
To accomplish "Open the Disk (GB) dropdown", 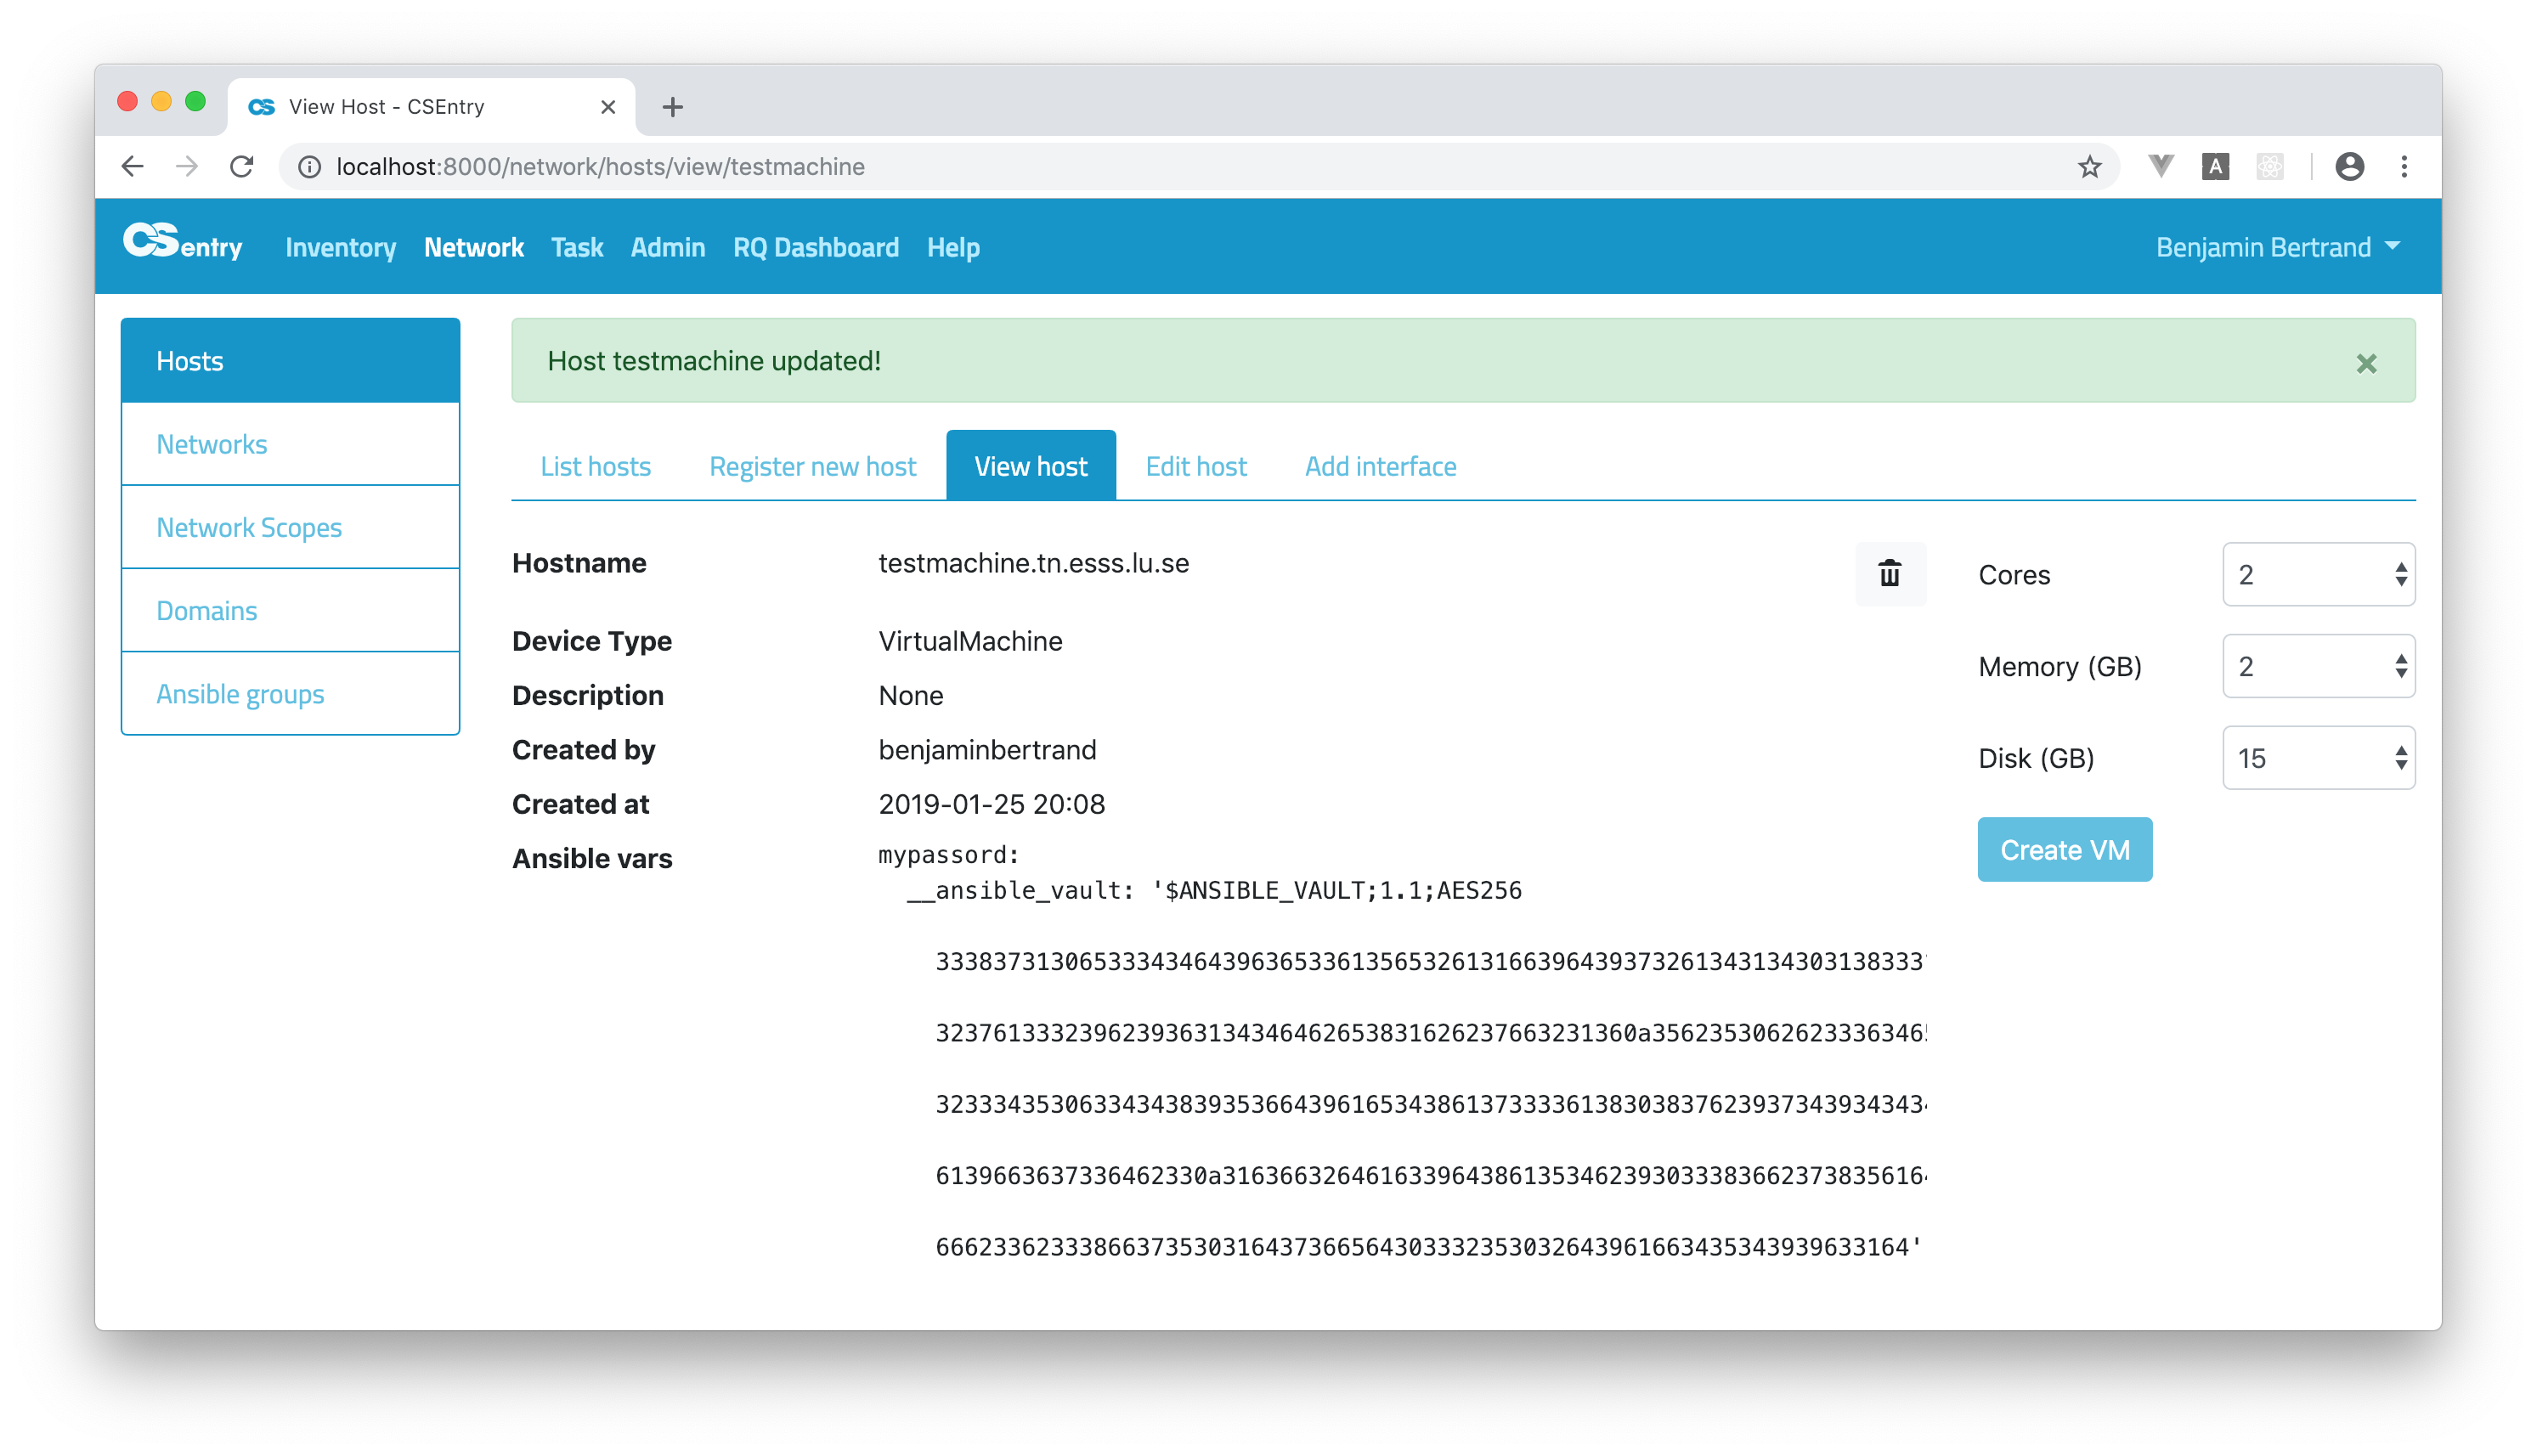I will pos(2317,758).
